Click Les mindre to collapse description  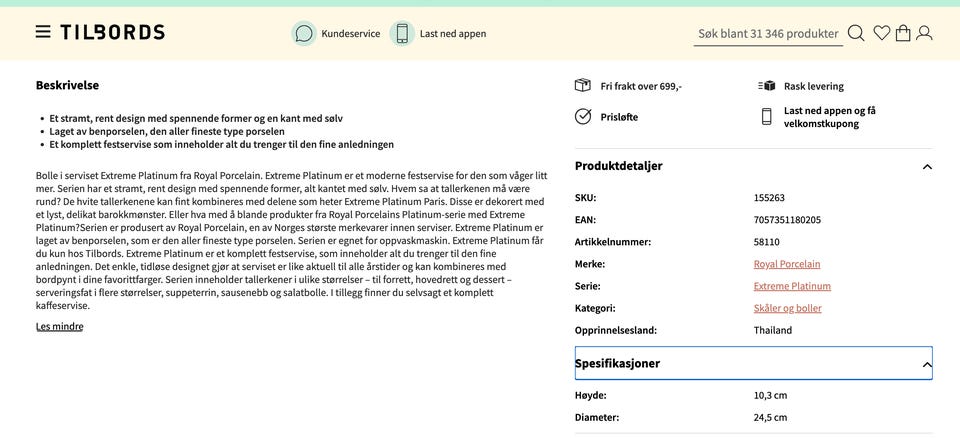click(x=59, y=327)
